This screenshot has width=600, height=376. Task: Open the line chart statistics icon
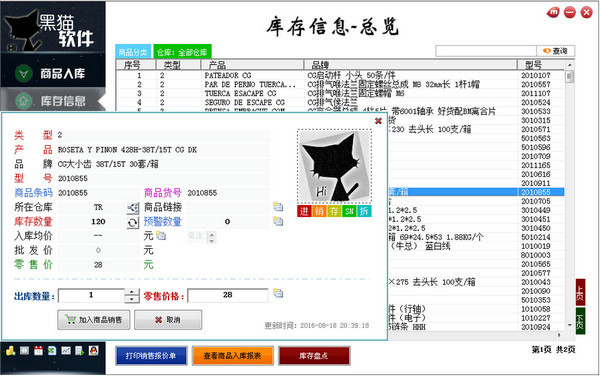(x=66, y=350)
